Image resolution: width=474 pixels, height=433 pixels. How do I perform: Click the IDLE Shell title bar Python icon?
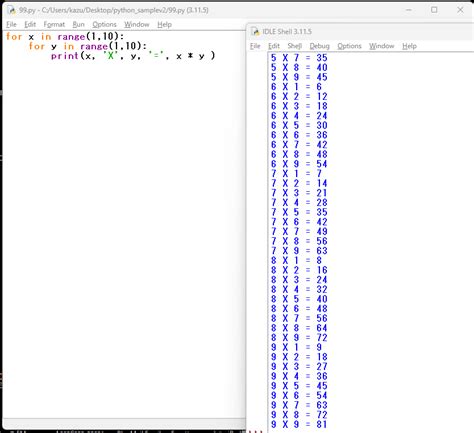(255, 32)
